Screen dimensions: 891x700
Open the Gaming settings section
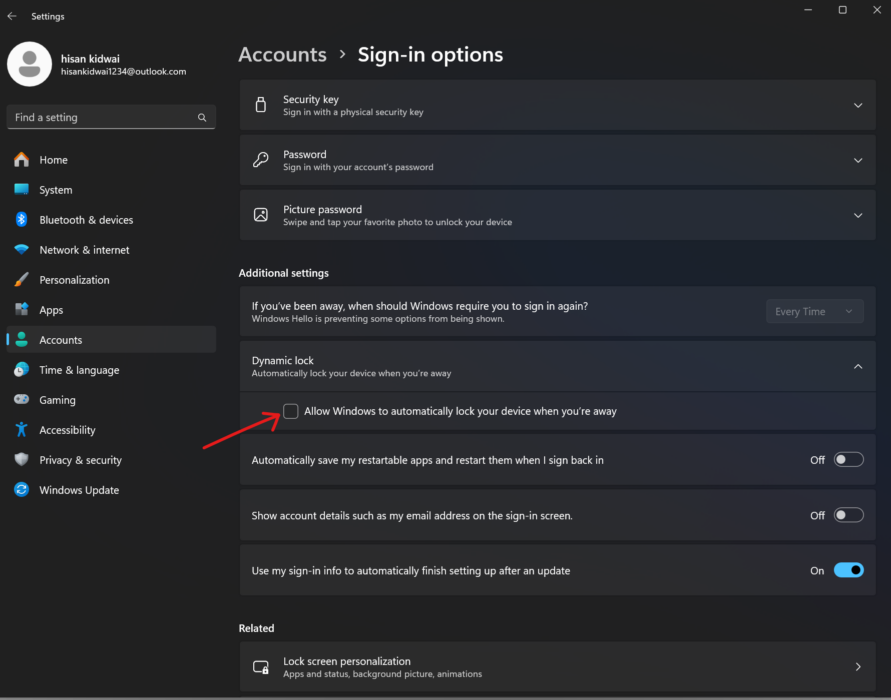(x=58, y=399)
